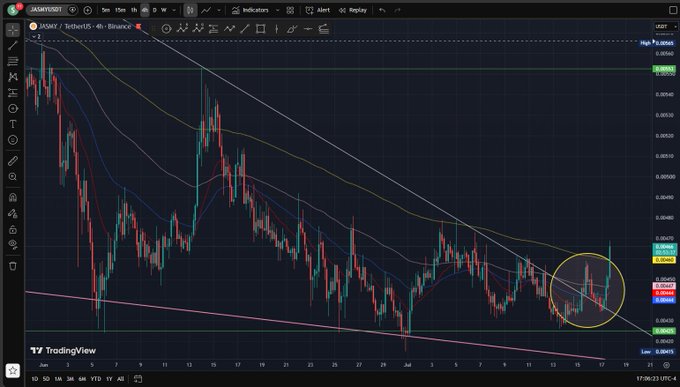Toggle stay in drawing mode
Screen dimensions: 680x387
click(x=13, y=213)
